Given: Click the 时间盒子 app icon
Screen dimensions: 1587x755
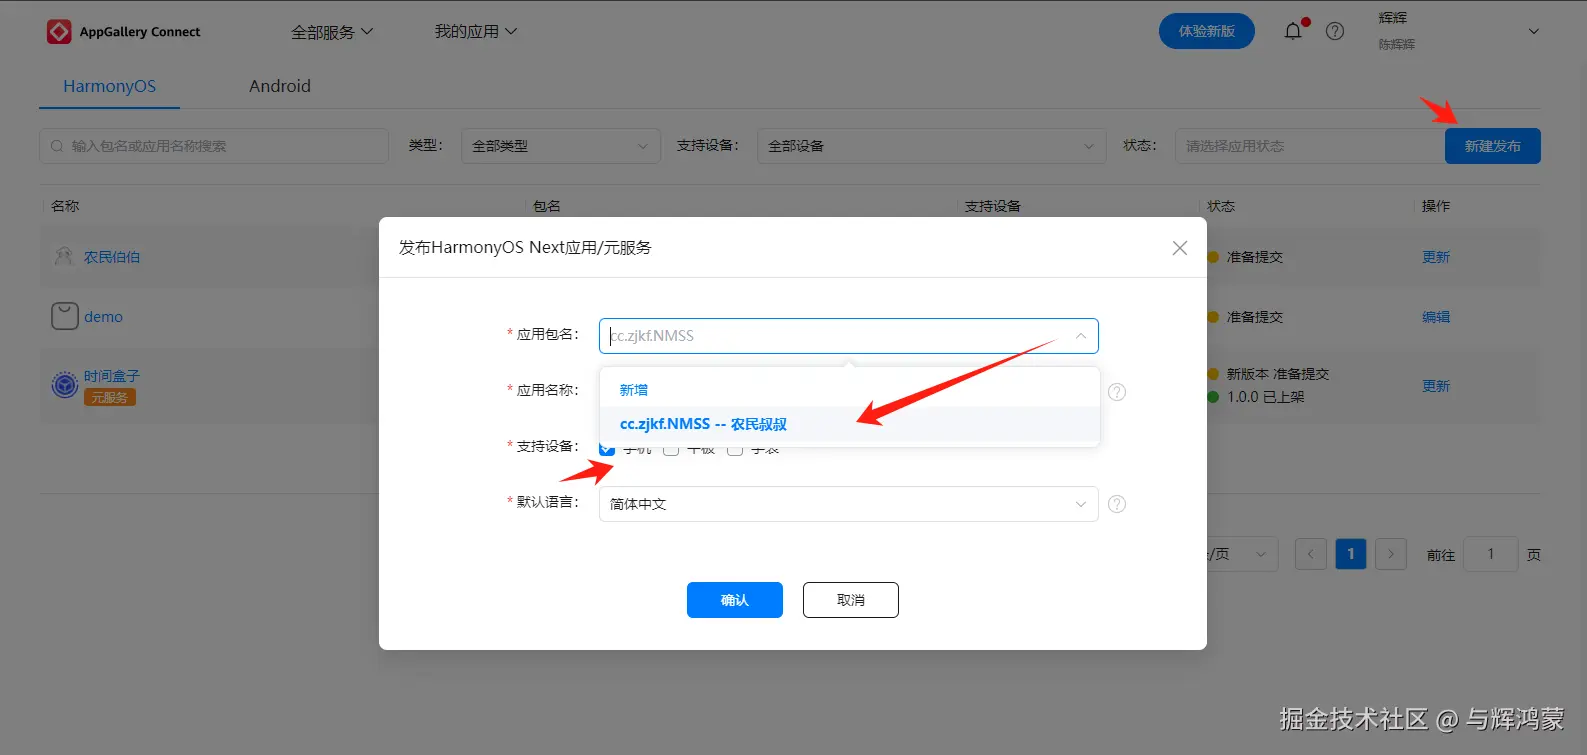Looking at the screenshot, I should pos(65,385).
